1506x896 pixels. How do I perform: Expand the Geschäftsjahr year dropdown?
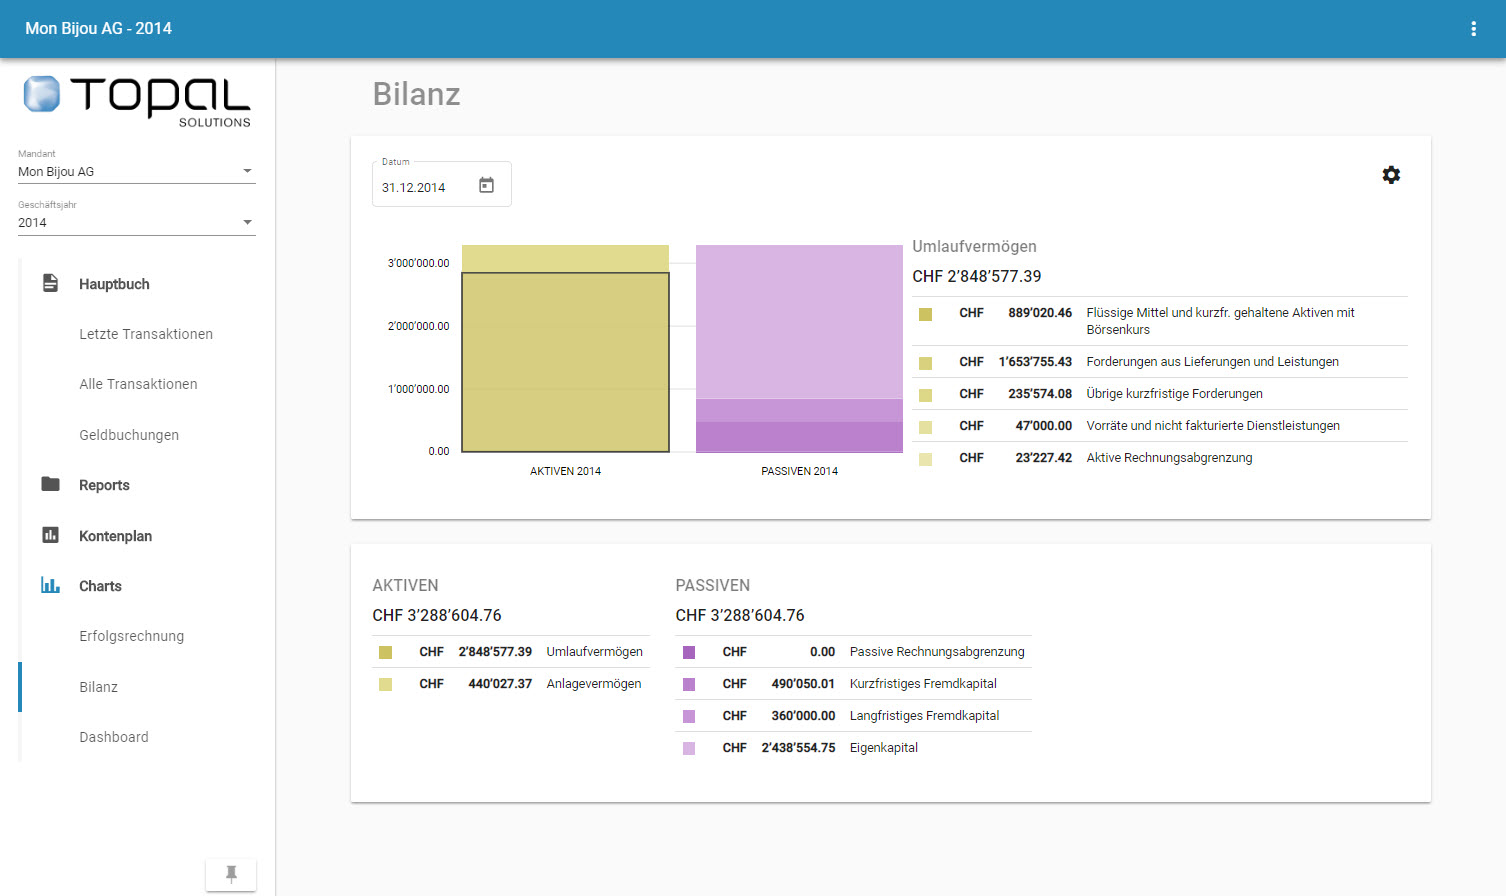coord(247,222)
